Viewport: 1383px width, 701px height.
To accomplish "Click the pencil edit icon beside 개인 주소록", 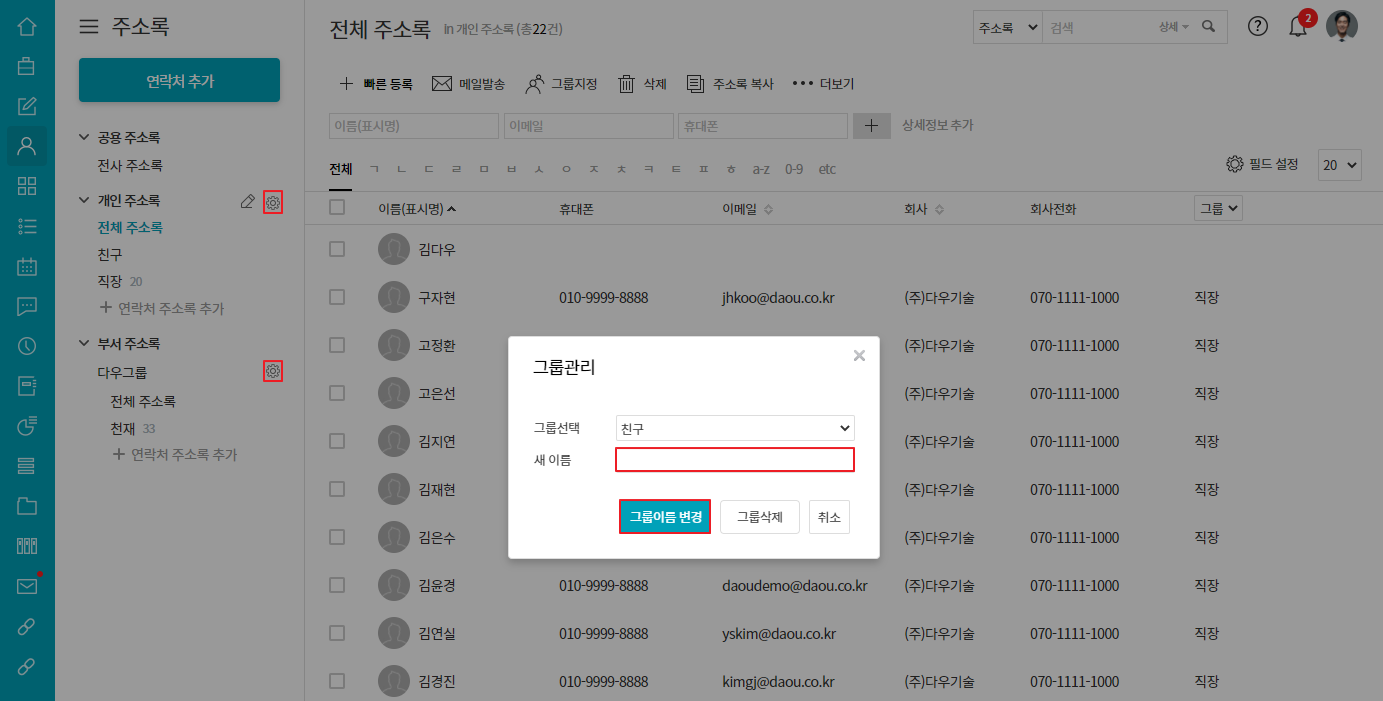I will (248, 202).
